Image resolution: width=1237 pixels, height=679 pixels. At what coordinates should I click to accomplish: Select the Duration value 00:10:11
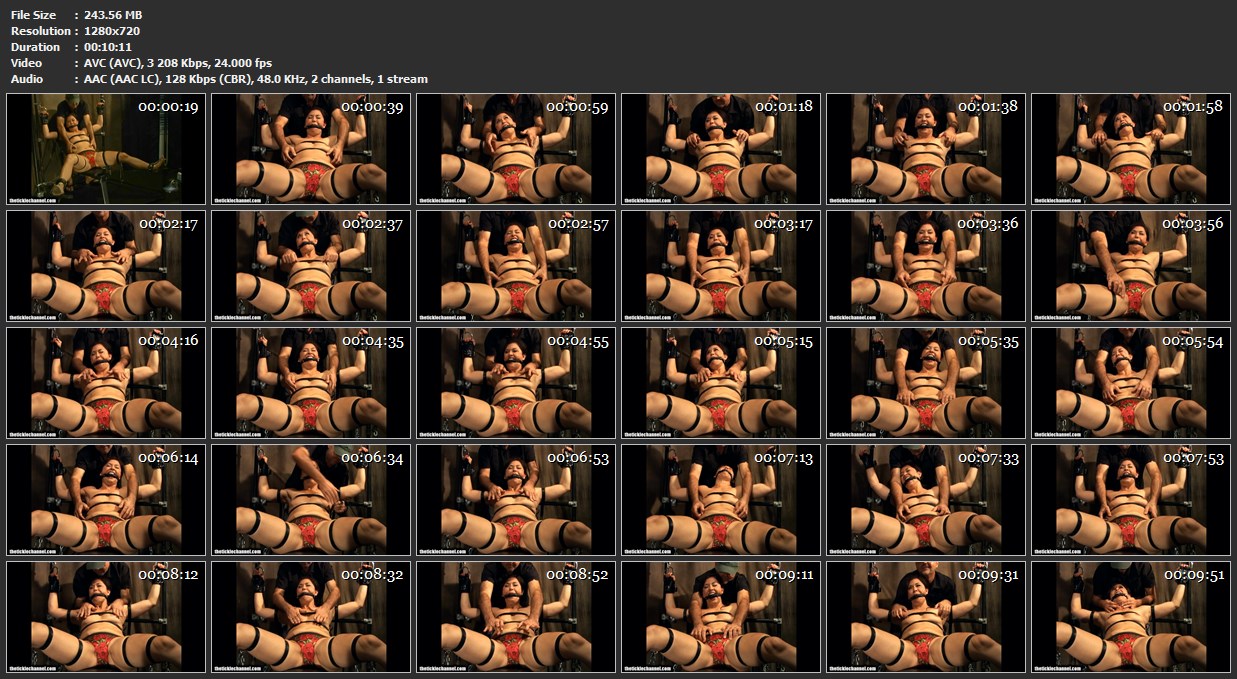coord(108,47)
